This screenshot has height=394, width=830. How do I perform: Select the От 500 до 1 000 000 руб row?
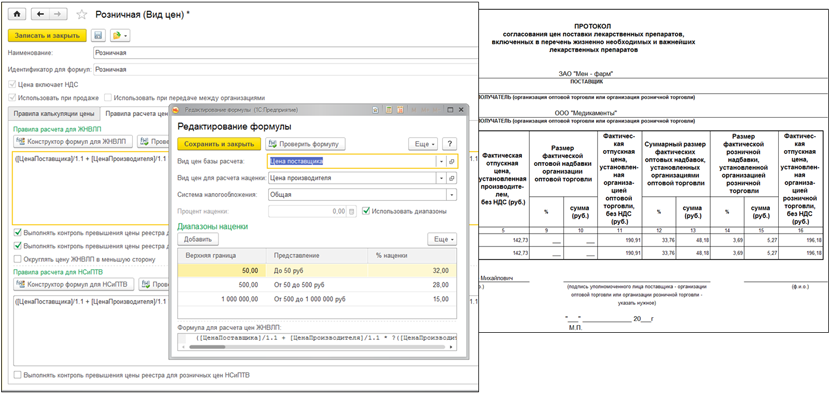317,299
